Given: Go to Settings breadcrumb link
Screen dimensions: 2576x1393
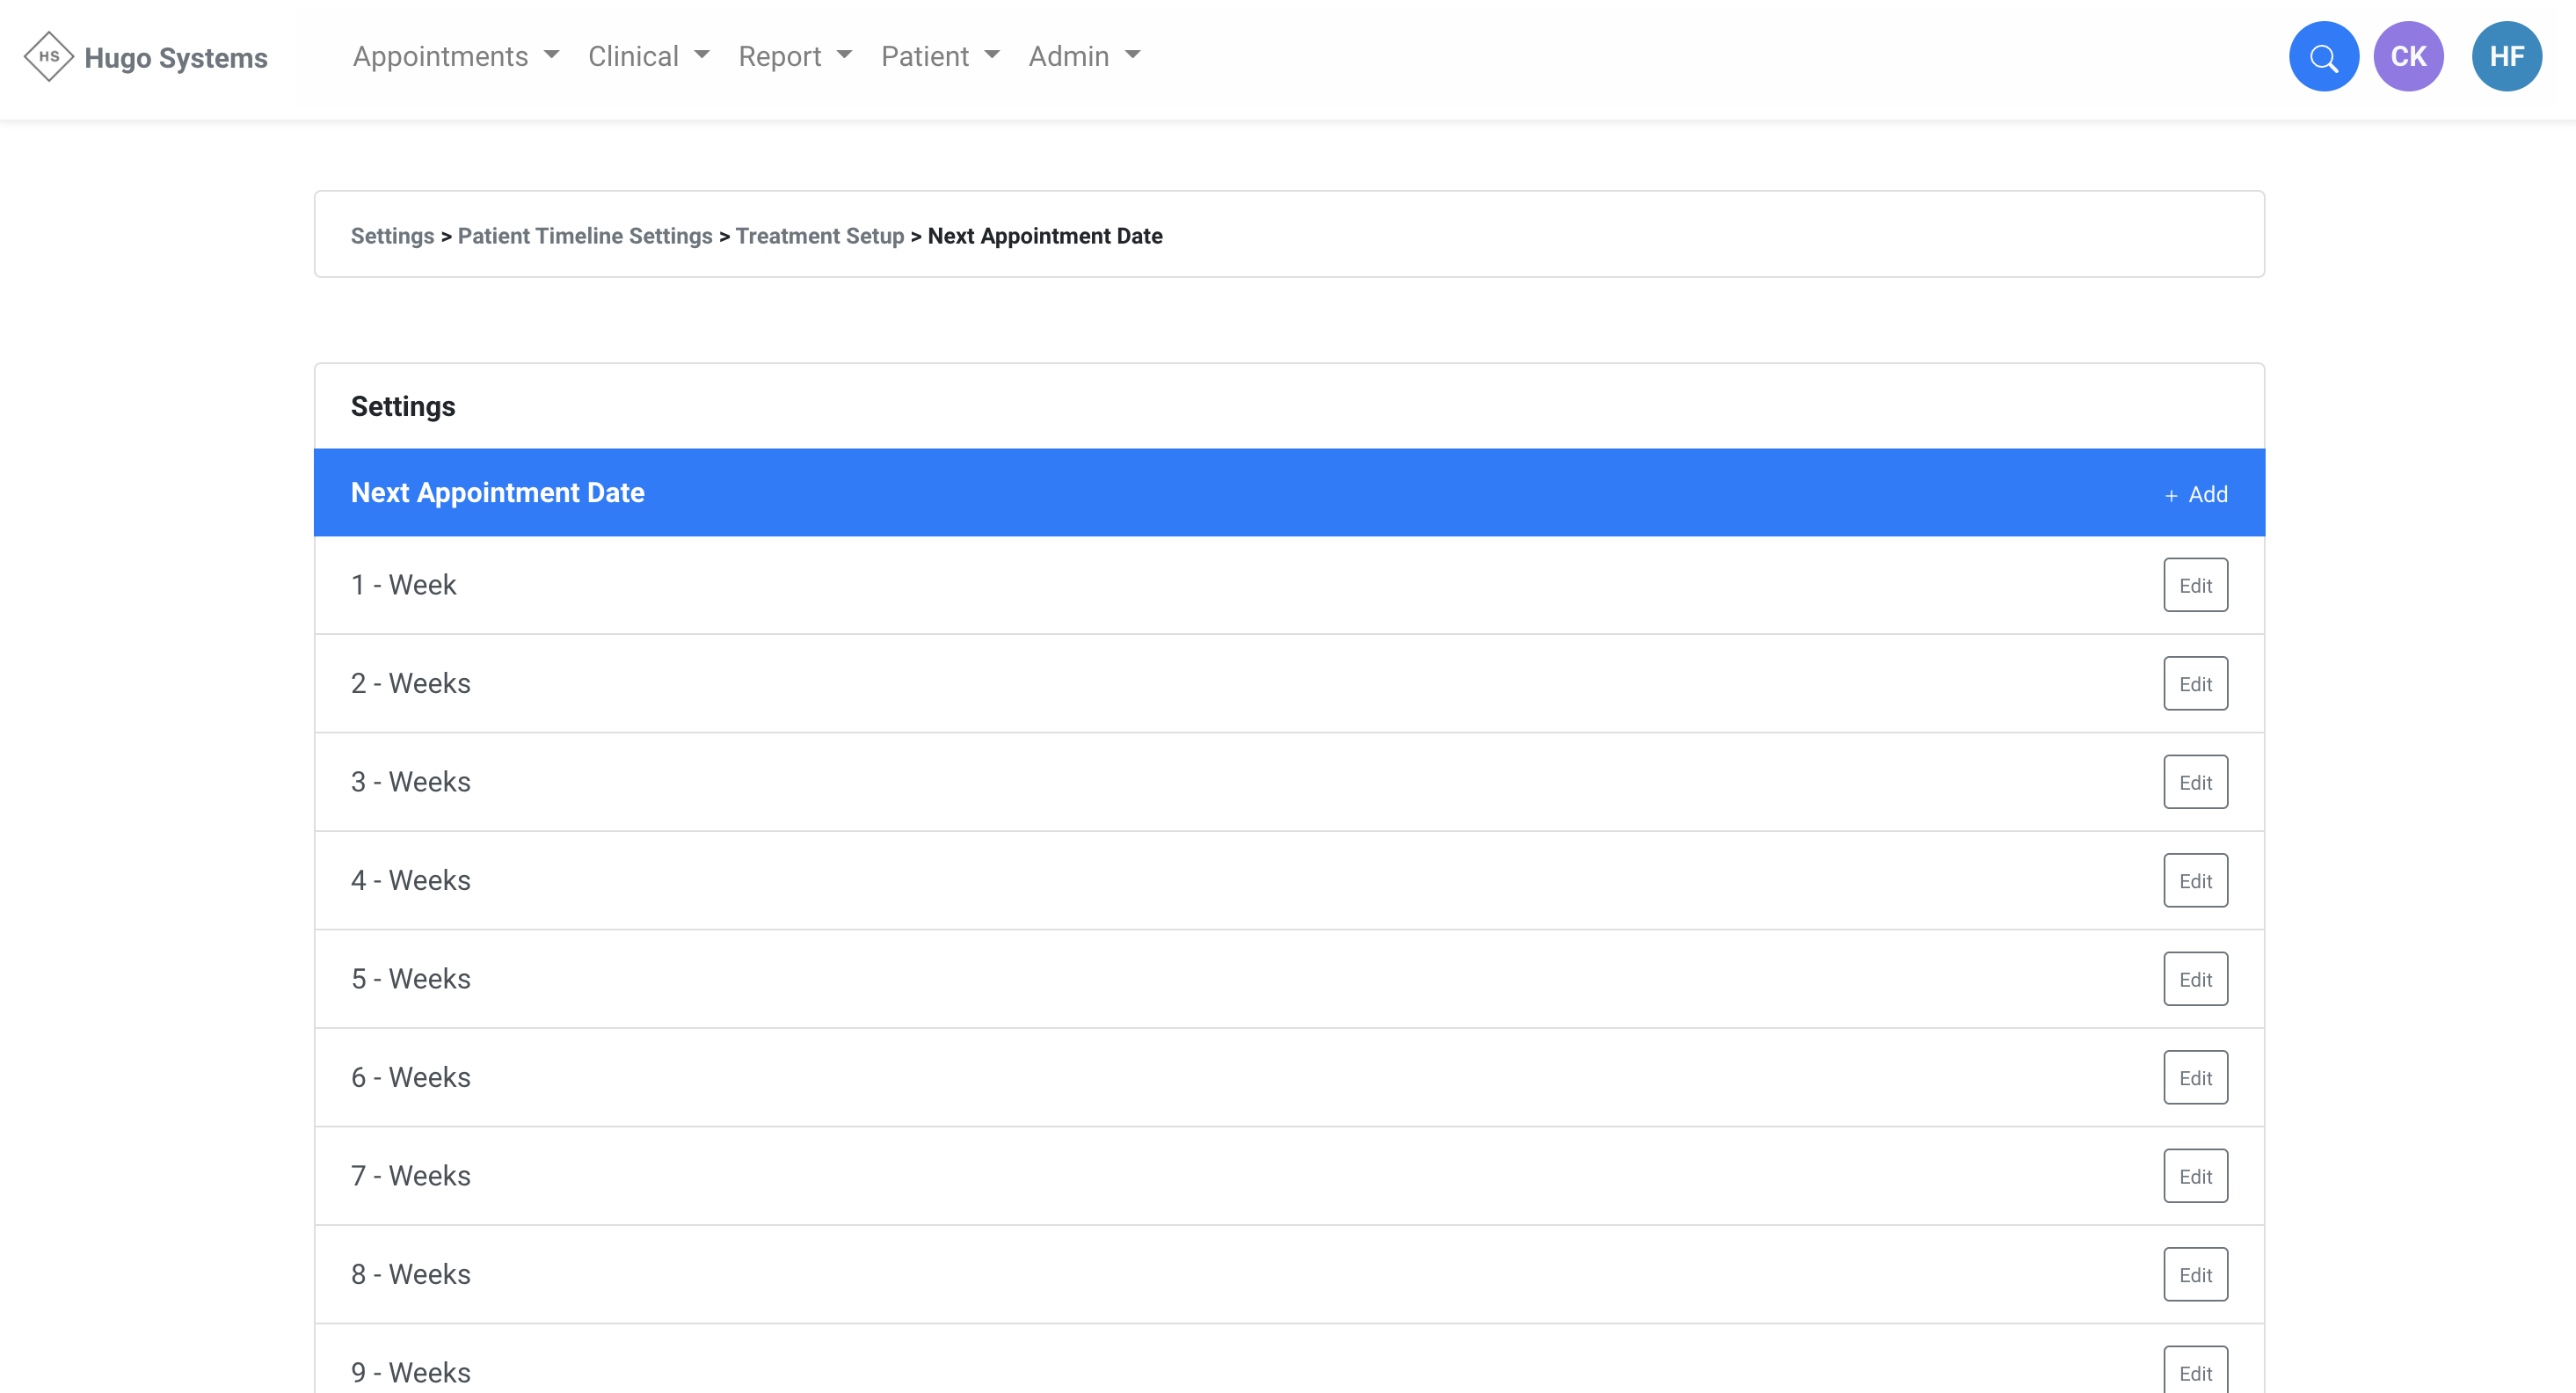Looking at the screenshot, I should click(392, 236).
